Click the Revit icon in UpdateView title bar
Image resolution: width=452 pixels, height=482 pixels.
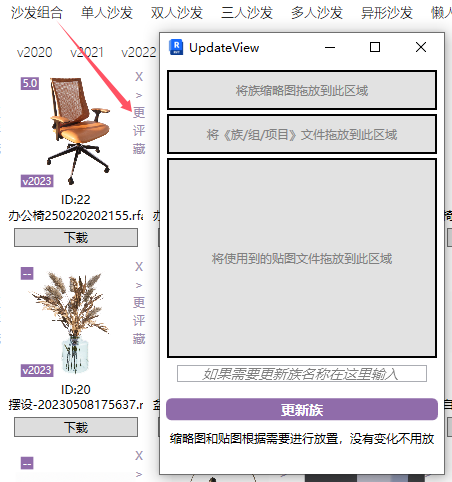(176, 47)
